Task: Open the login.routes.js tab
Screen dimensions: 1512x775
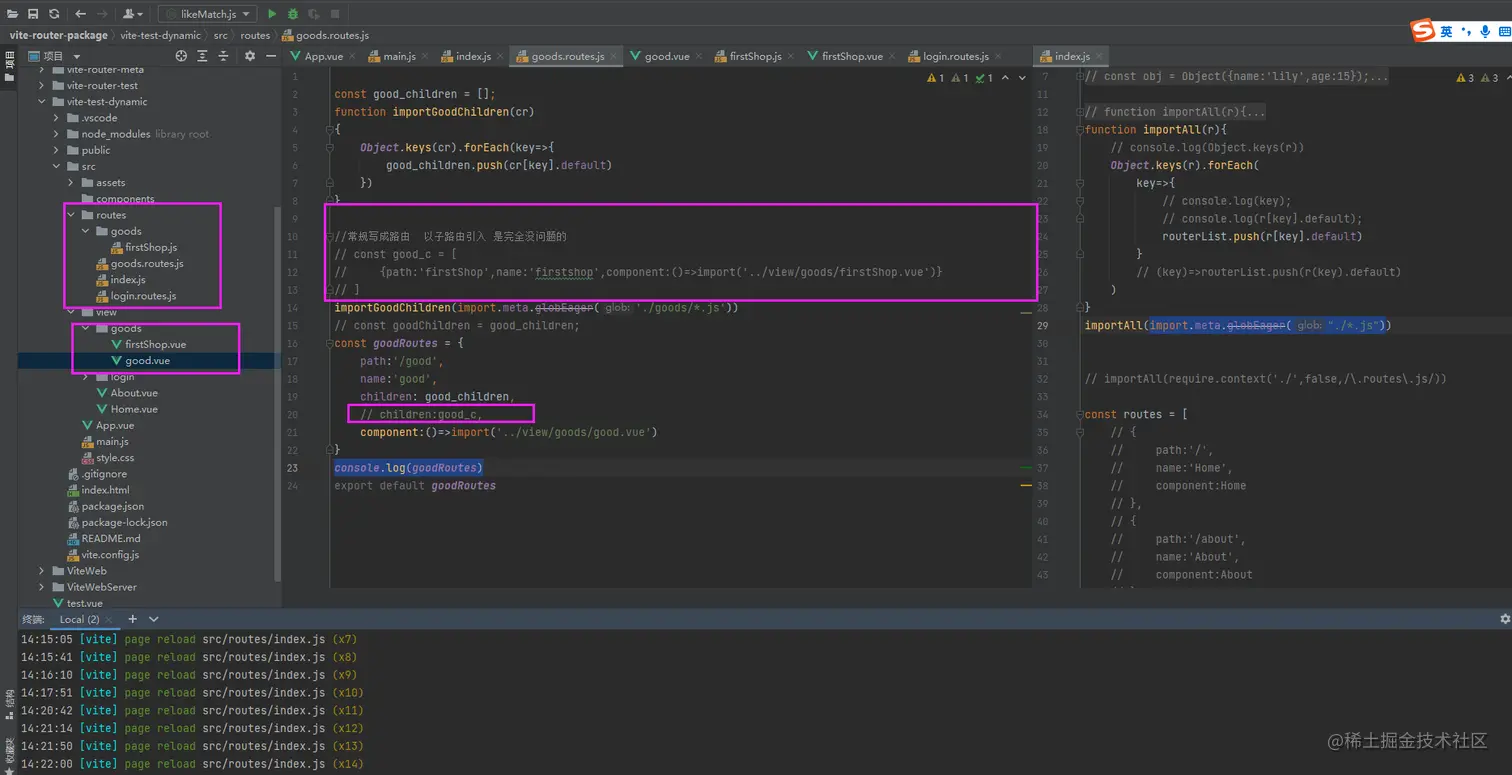Action: [x=954, y=56]
